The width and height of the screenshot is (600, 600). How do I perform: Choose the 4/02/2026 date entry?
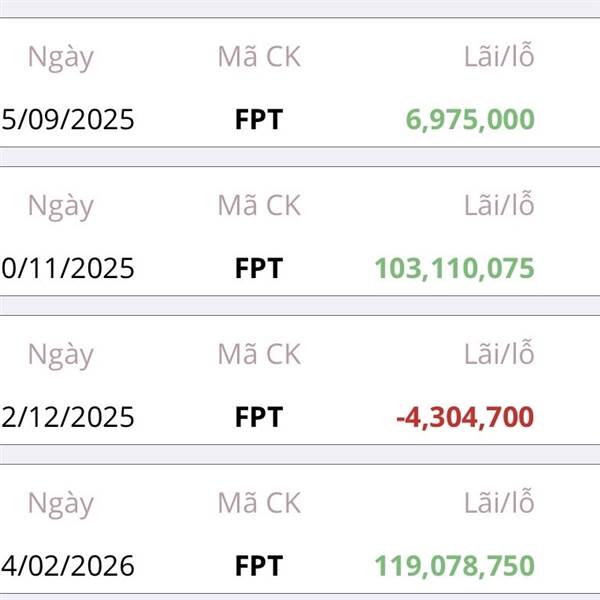pos(68,566)
